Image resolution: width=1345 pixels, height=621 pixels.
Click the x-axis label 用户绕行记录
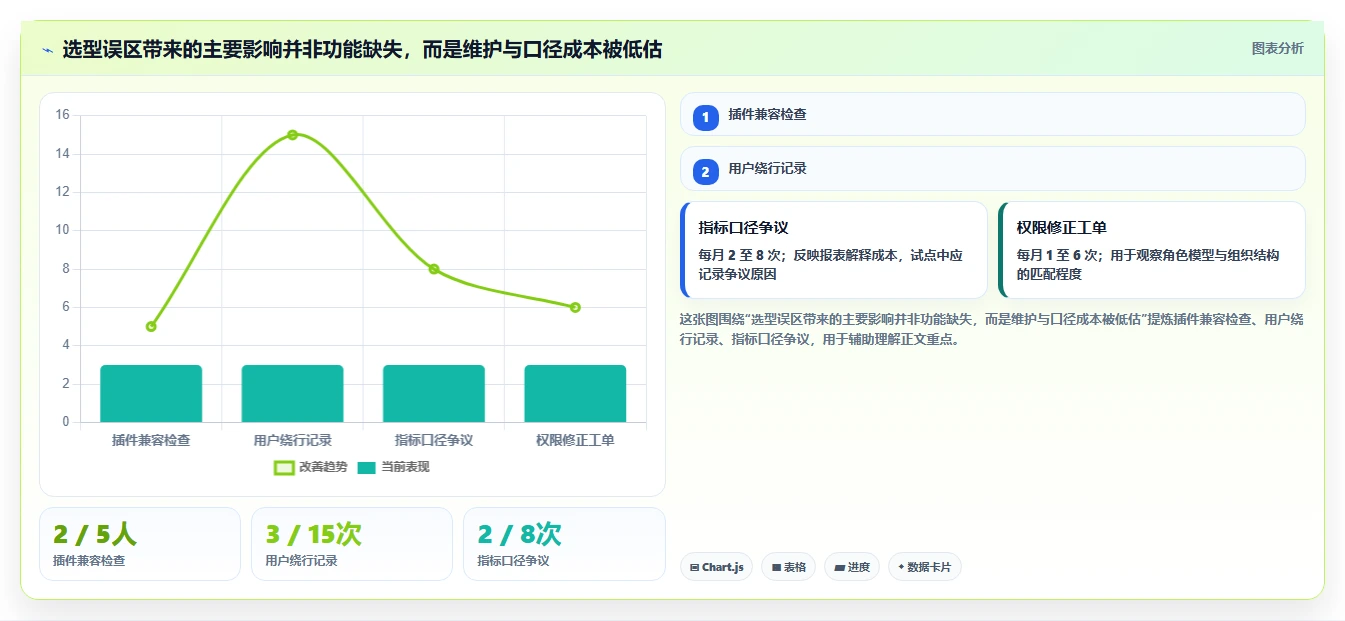[x=292, y=440]
